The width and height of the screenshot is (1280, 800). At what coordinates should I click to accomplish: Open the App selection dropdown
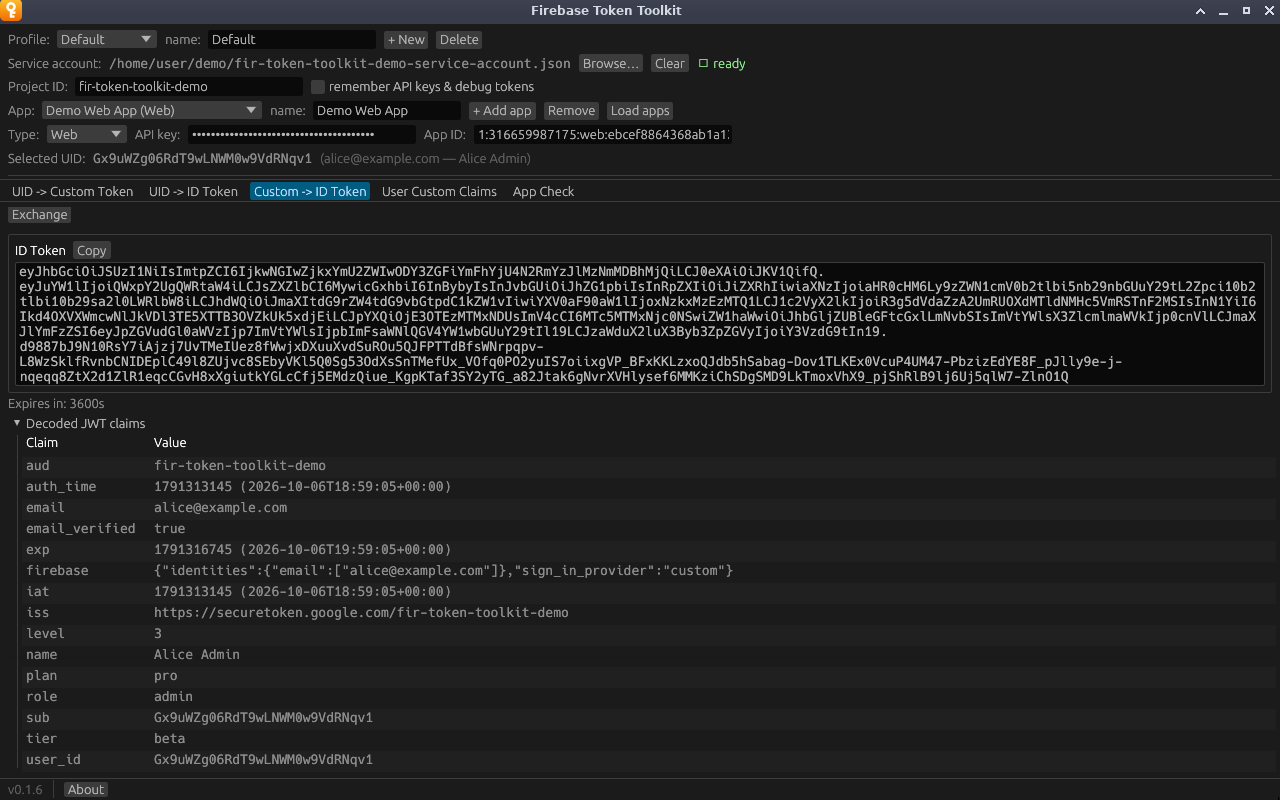(152, 111)
